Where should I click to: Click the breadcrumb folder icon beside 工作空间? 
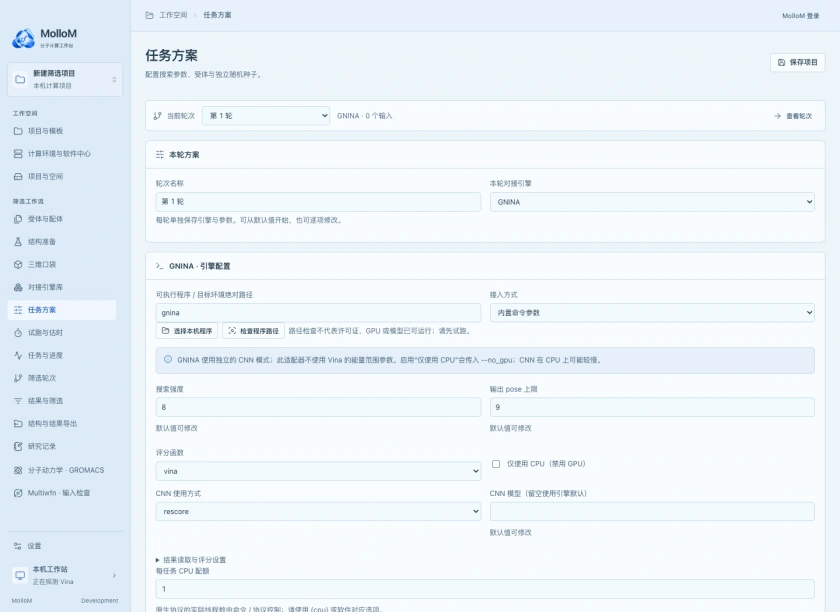coord(149,15)
